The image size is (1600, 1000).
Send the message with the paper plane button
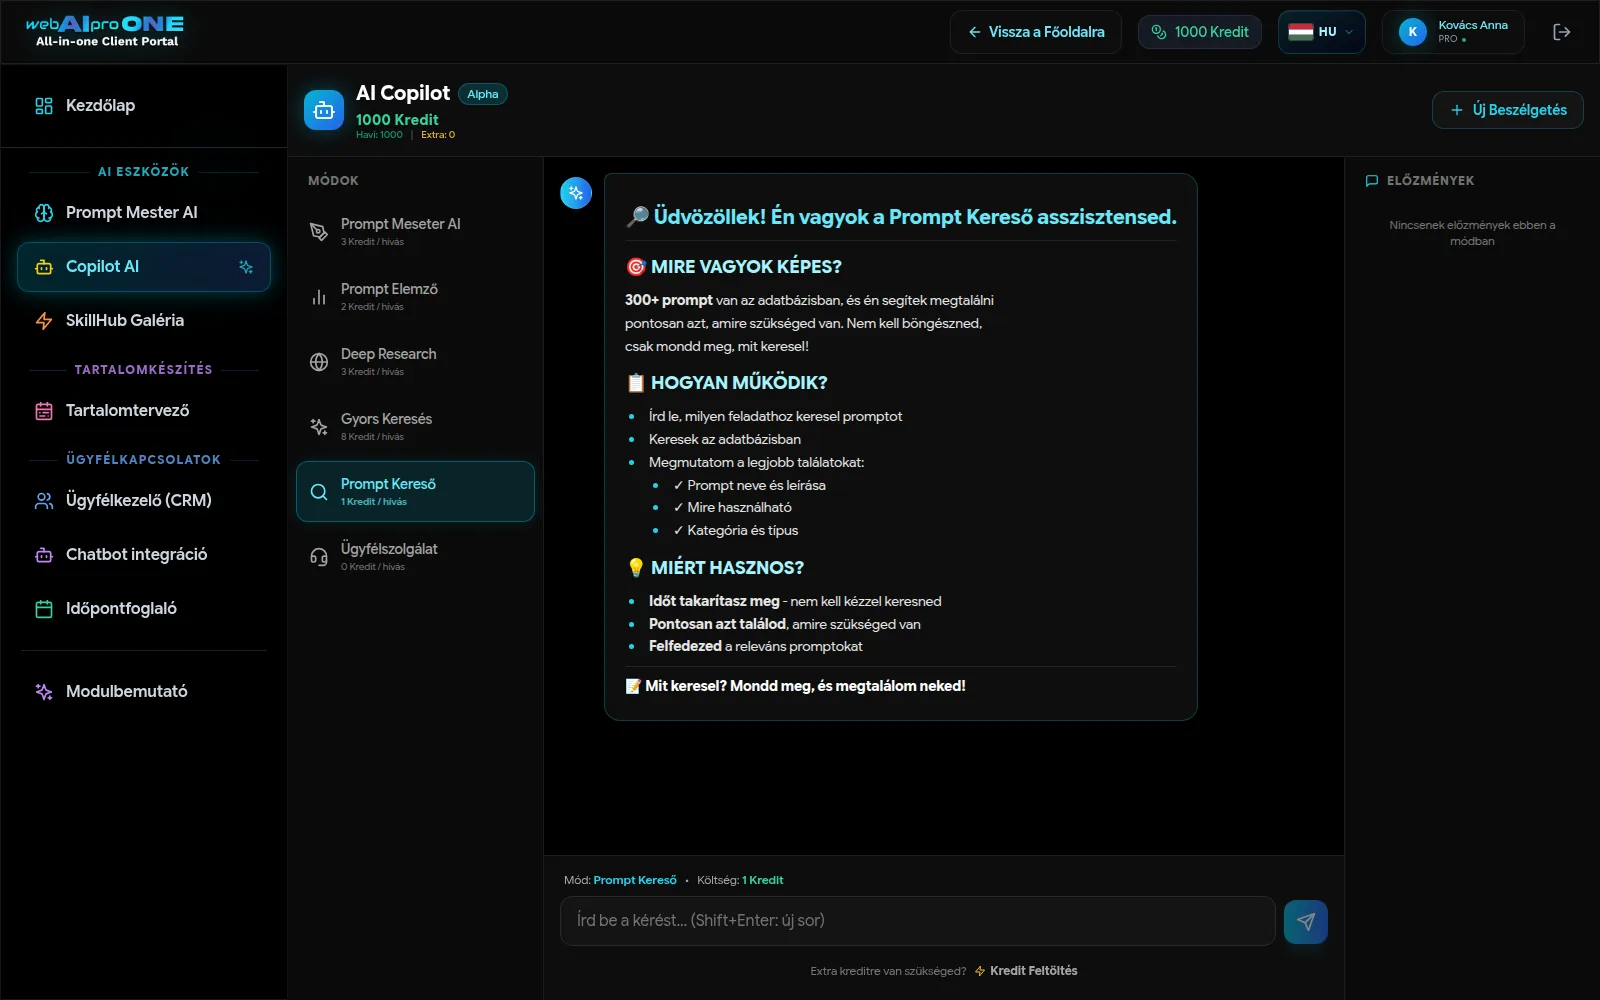(x=1306, y=922)
